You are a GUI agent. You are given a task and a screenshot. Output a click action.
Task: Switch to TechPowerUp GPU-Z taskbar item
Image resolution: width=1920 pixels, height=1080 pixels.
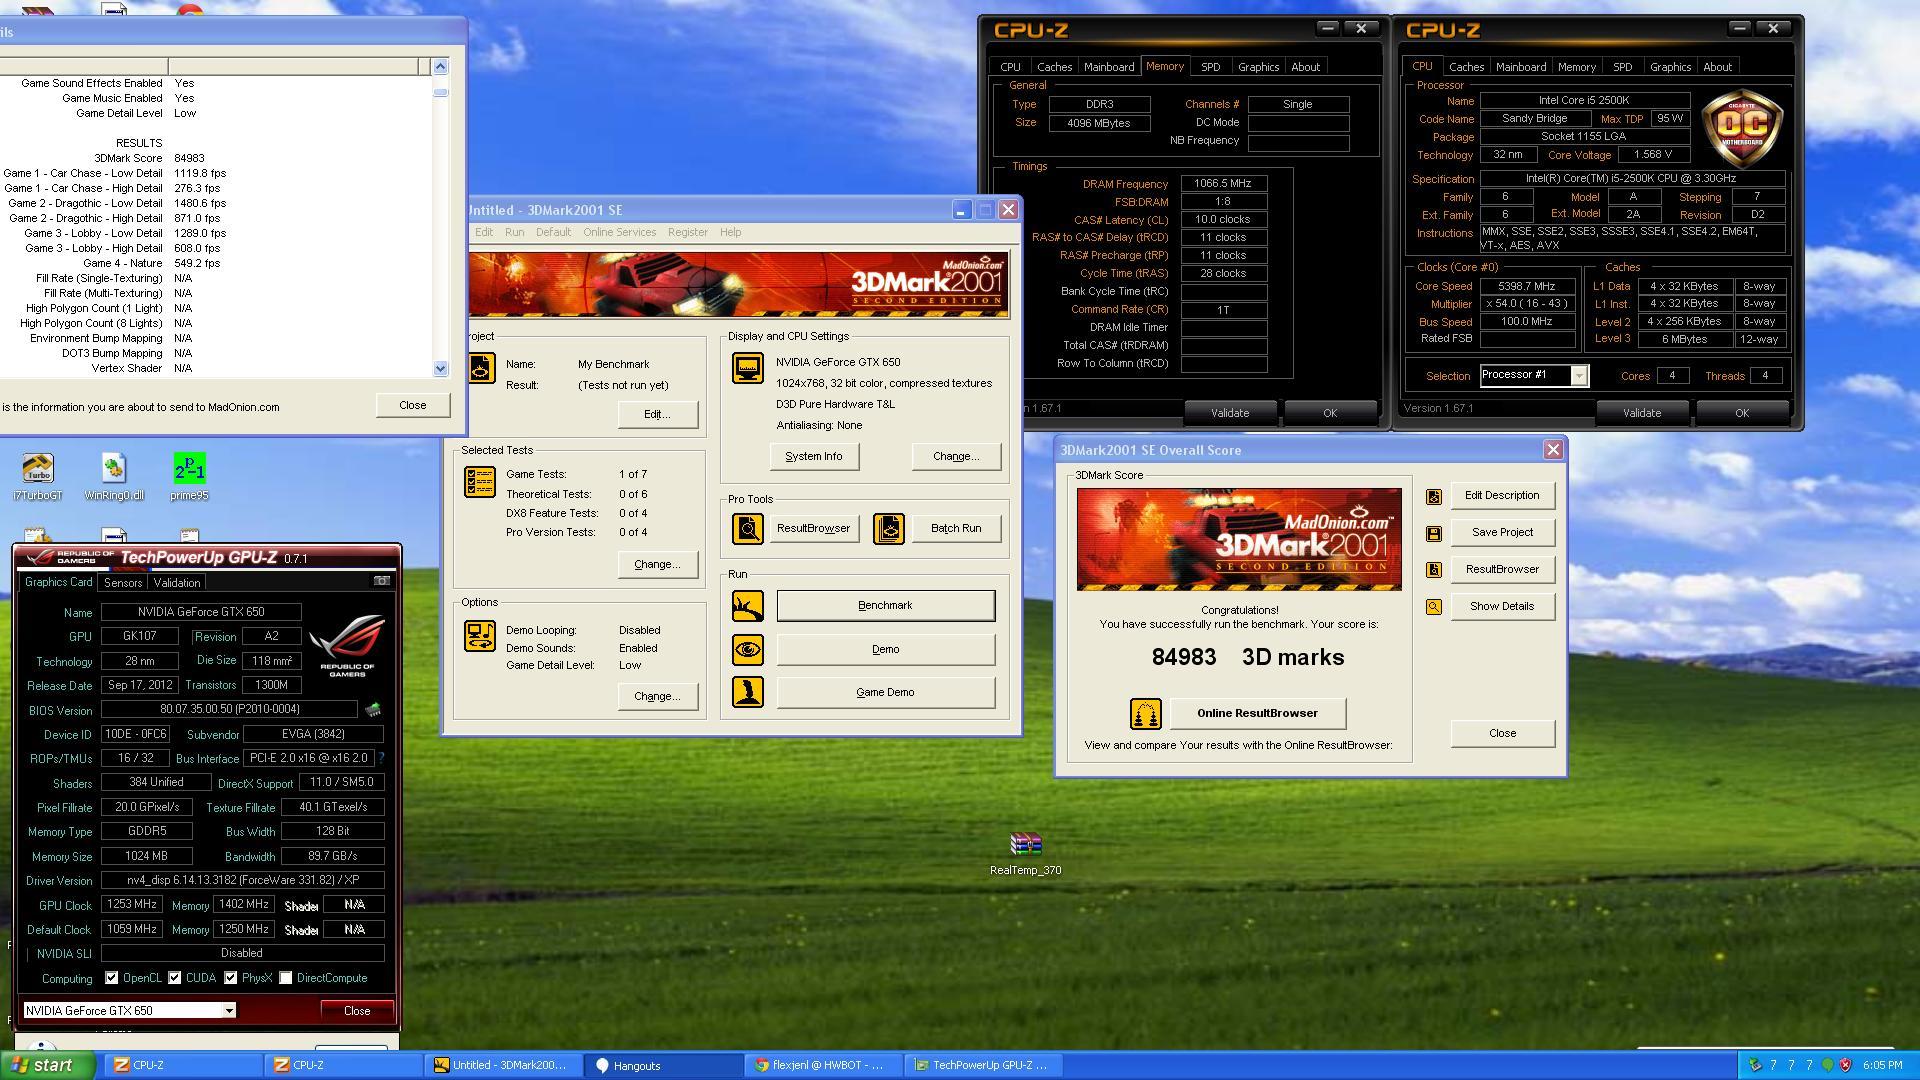[985, 1066]
